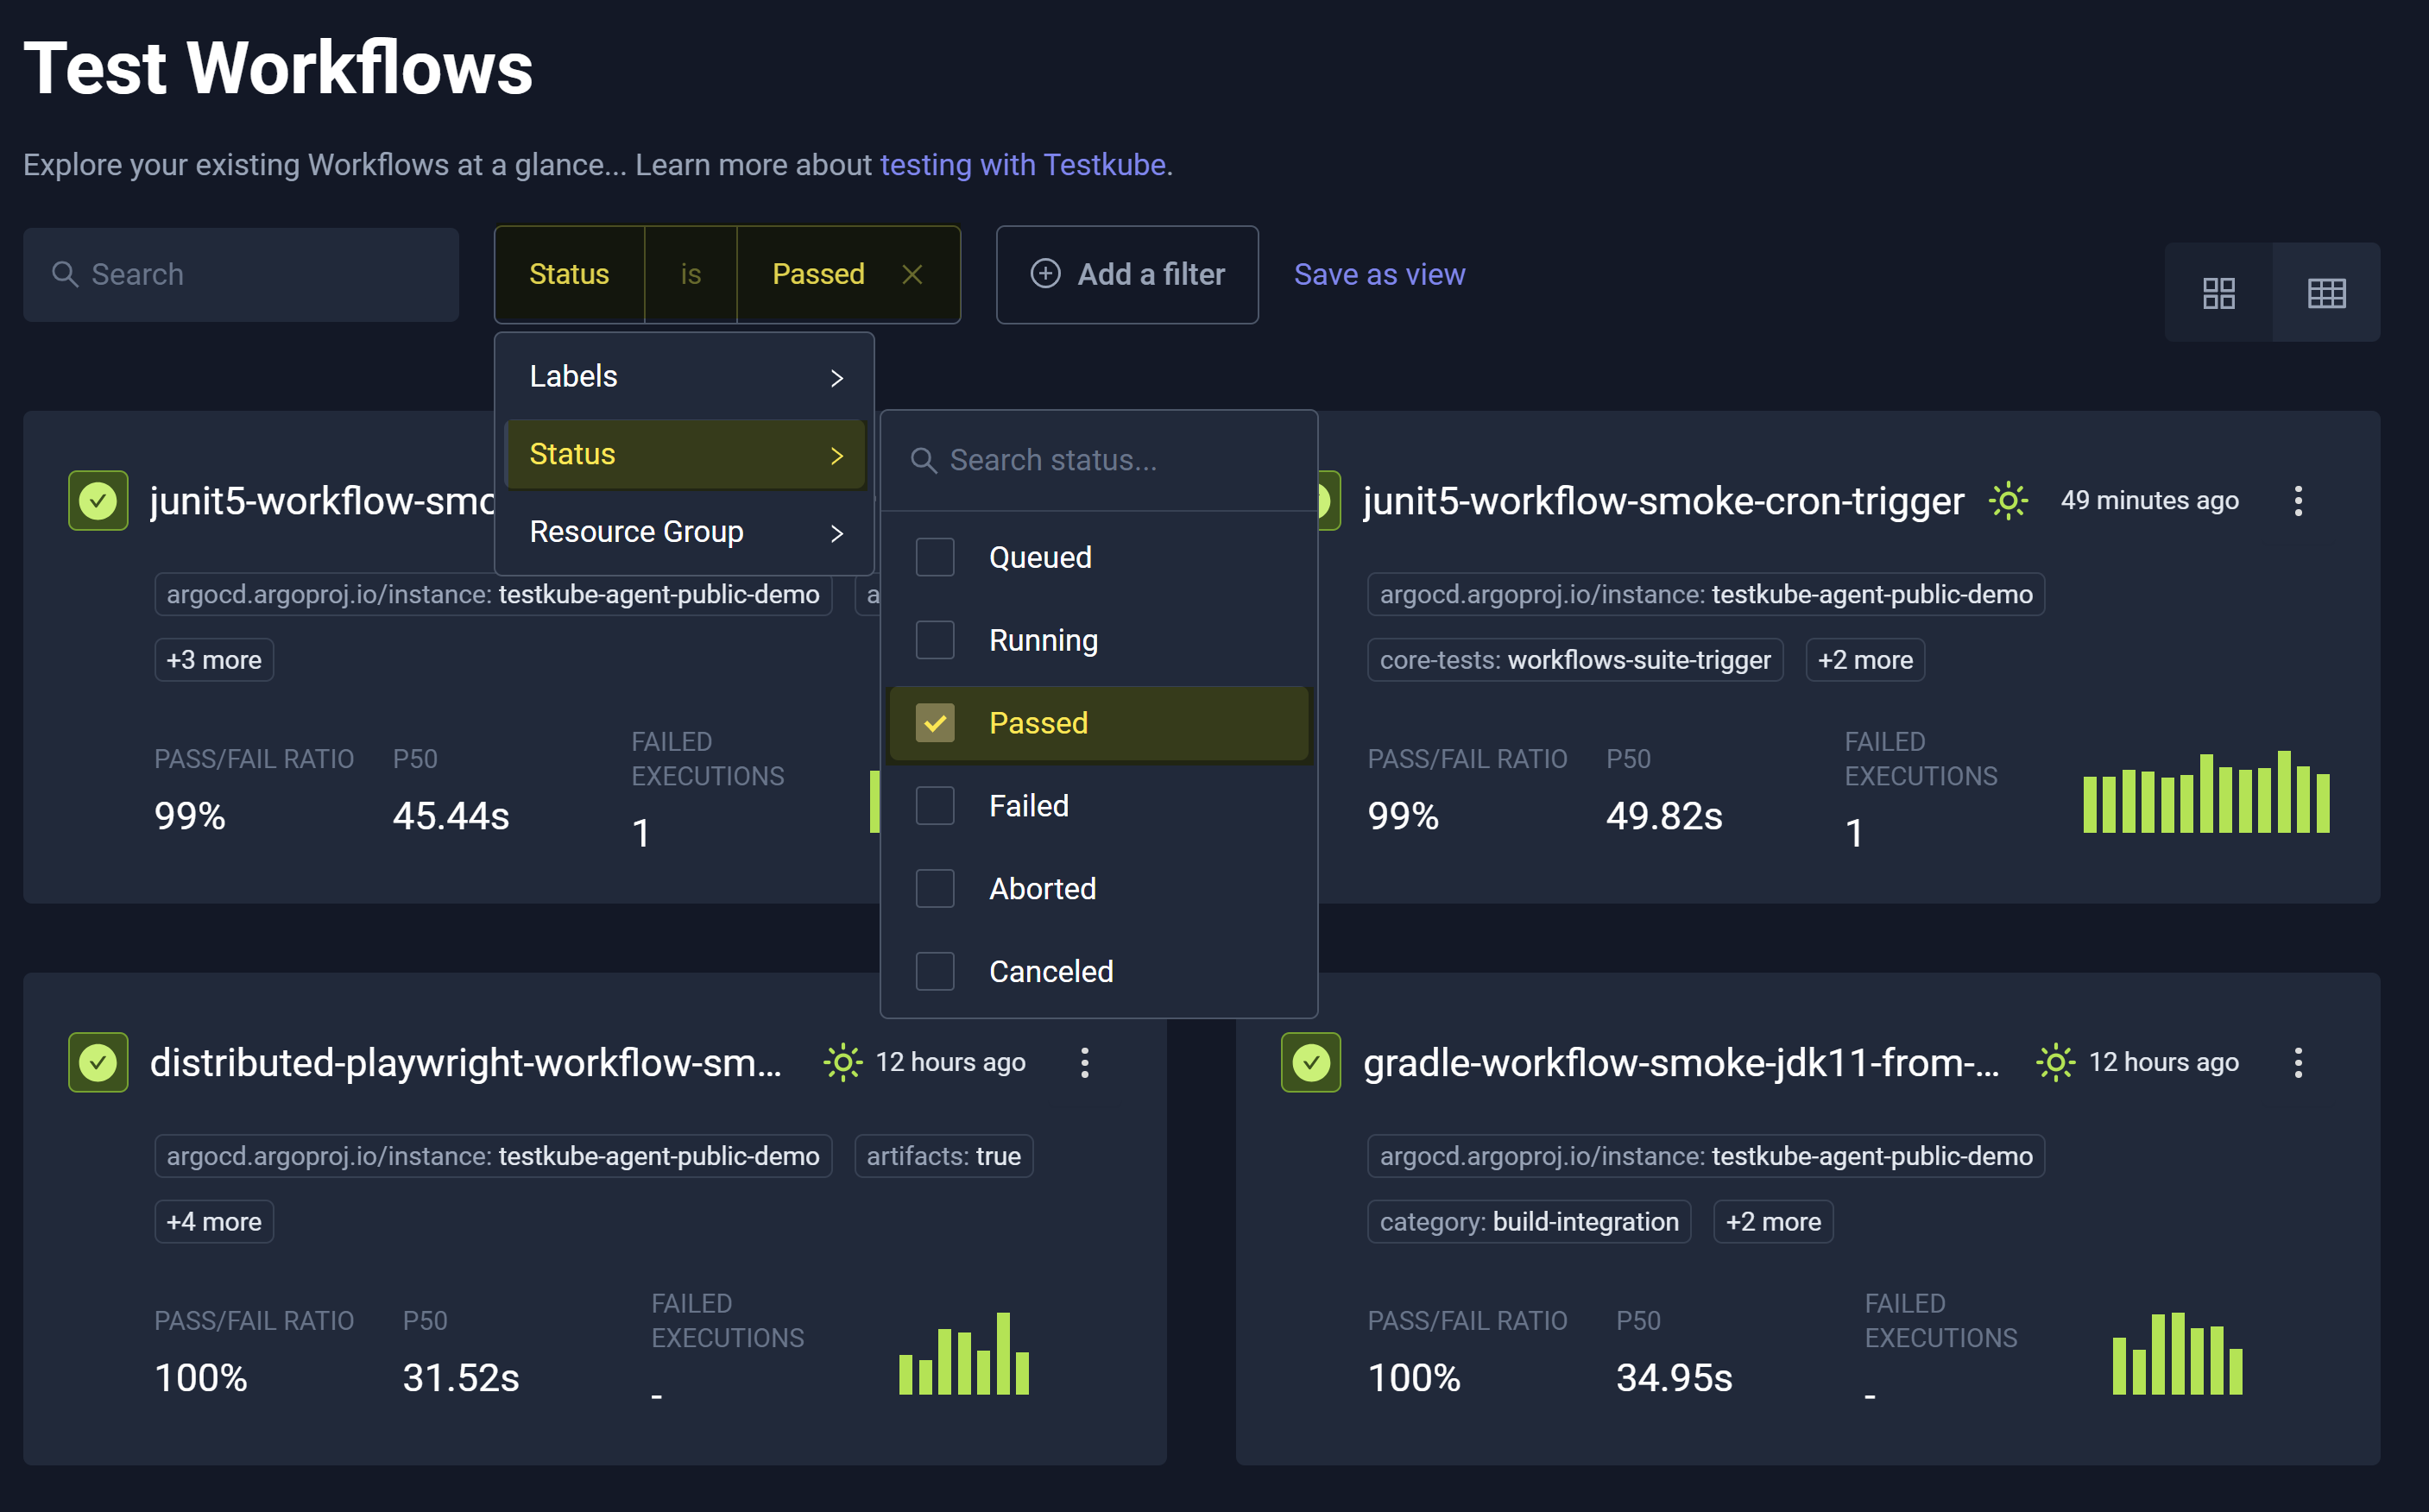Enable the Failed status filter
The image size is (2429, 1512).
[x=934, y=805]
